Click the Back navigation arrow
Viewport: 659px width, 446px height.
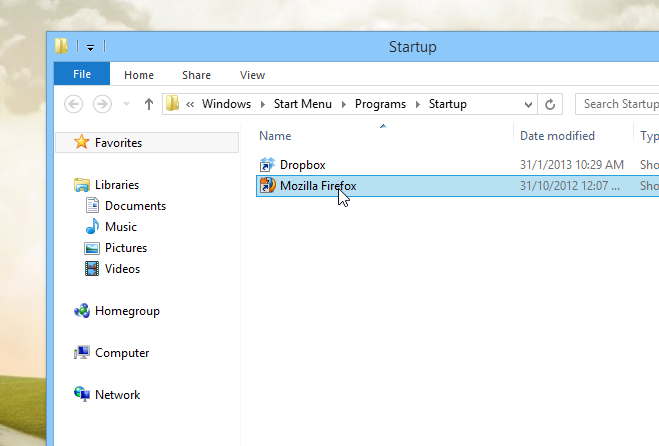(74, 104)
